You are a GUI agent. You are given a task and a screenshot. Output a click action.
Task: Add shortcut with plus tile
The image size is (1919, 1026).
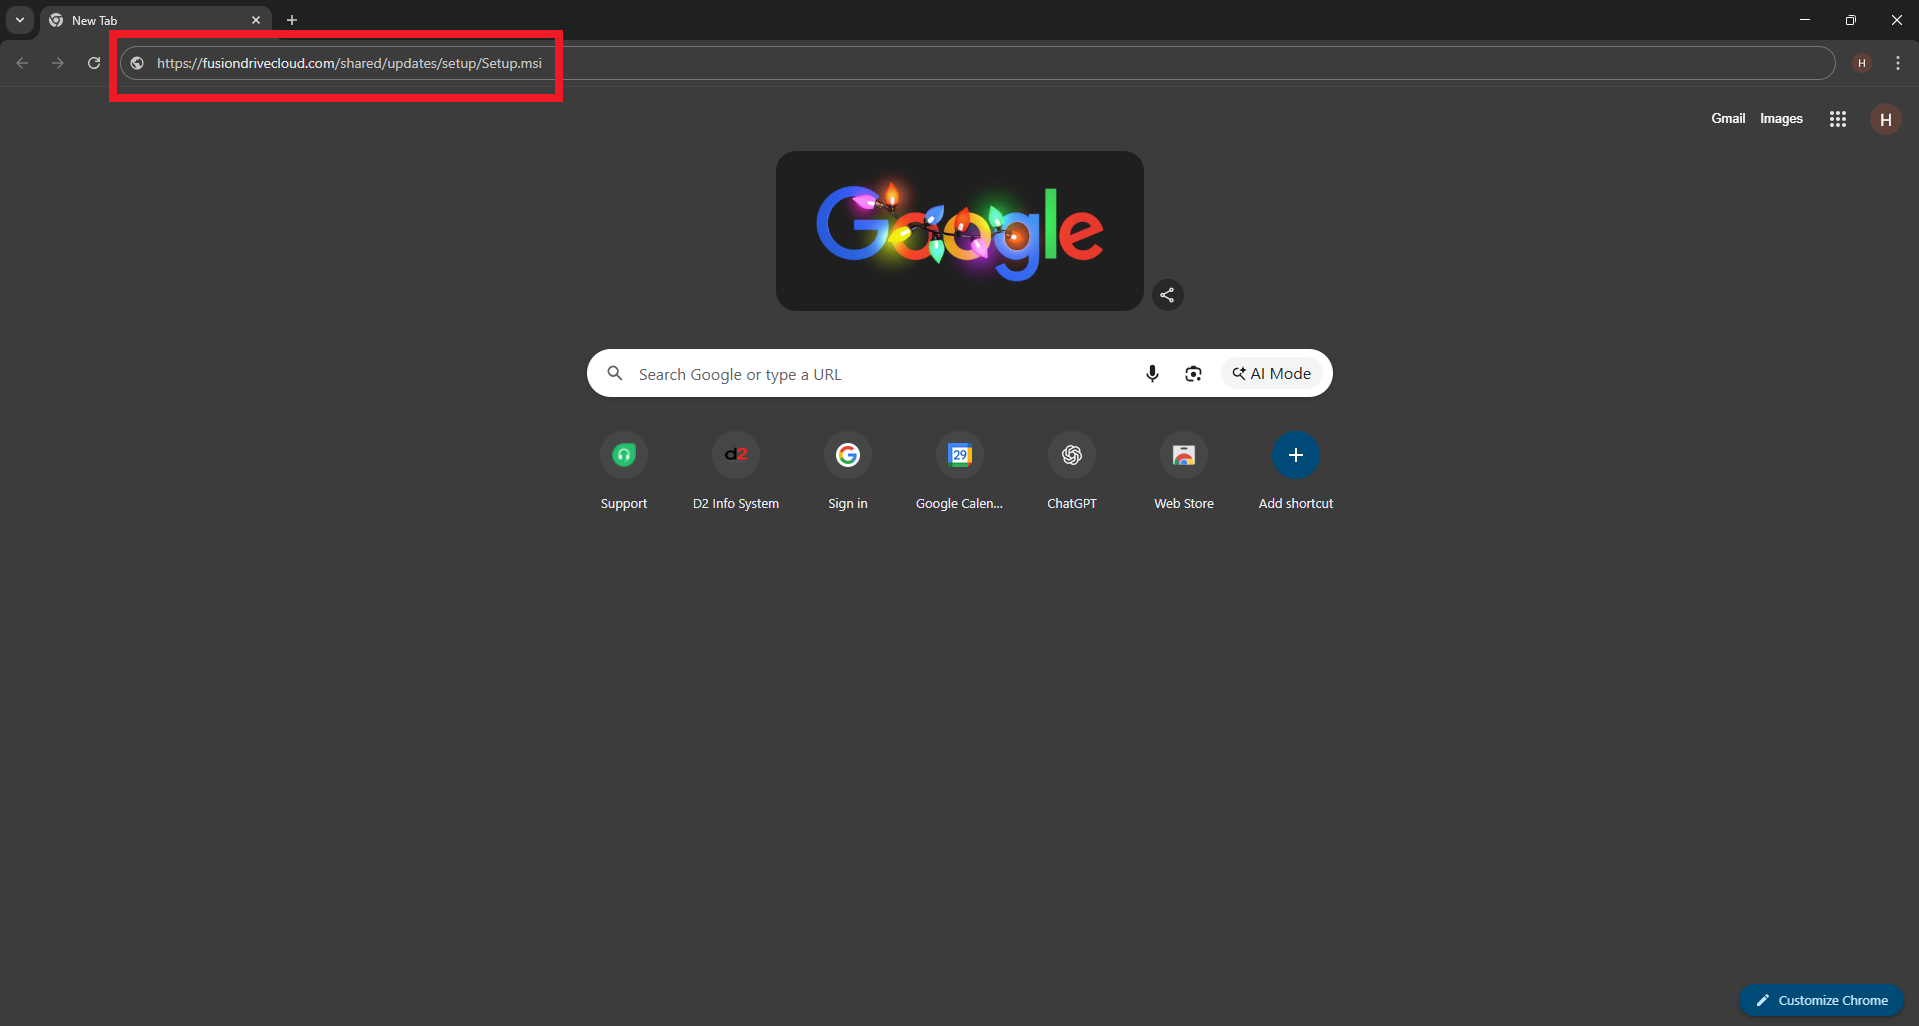coord(1296,472)
